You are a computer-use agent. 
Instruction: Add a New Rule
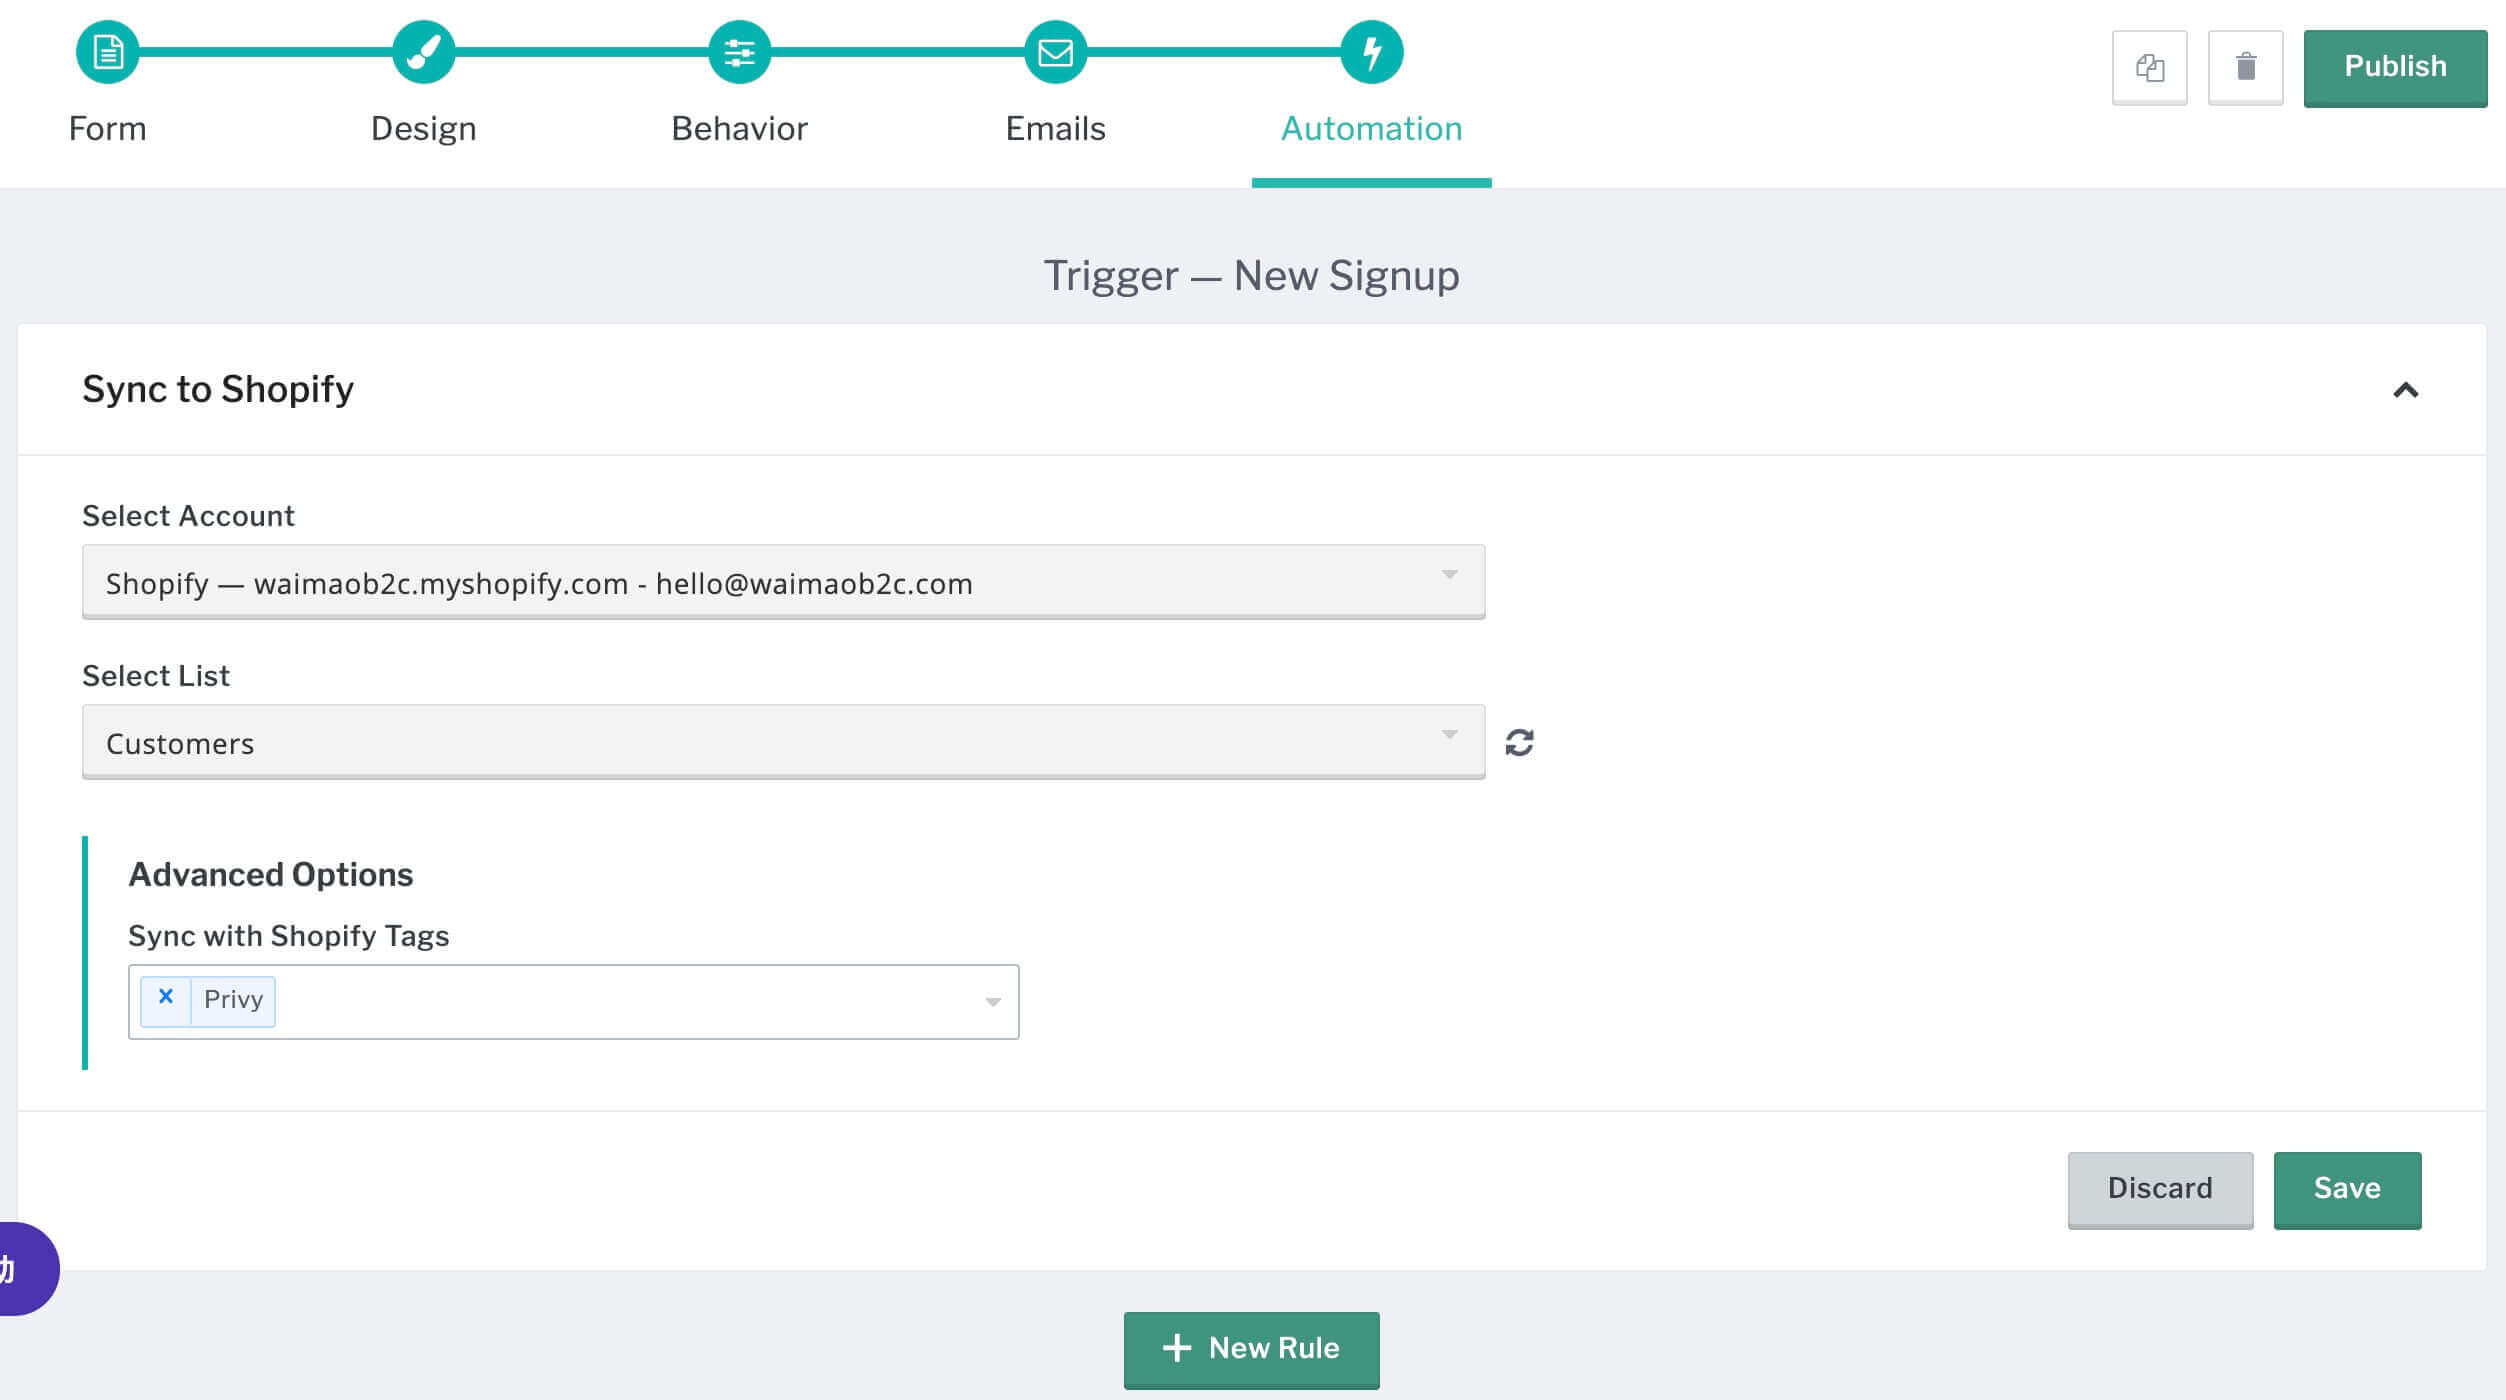pos(1251,1349)
